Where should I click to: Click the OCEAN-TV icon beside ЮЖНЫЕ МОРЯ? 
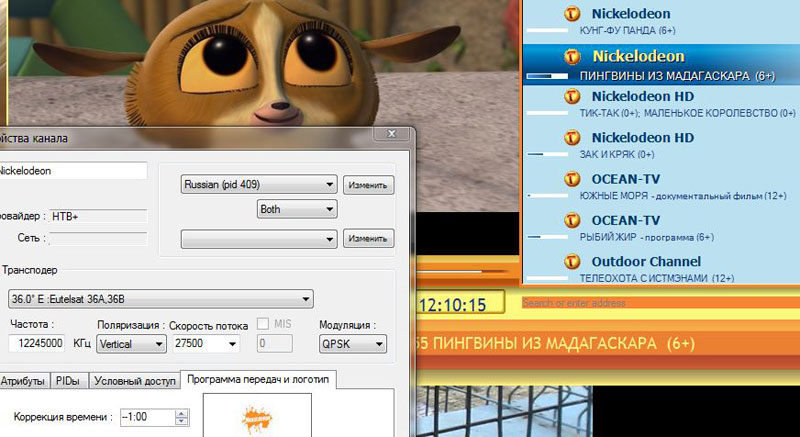click(571, 179)
